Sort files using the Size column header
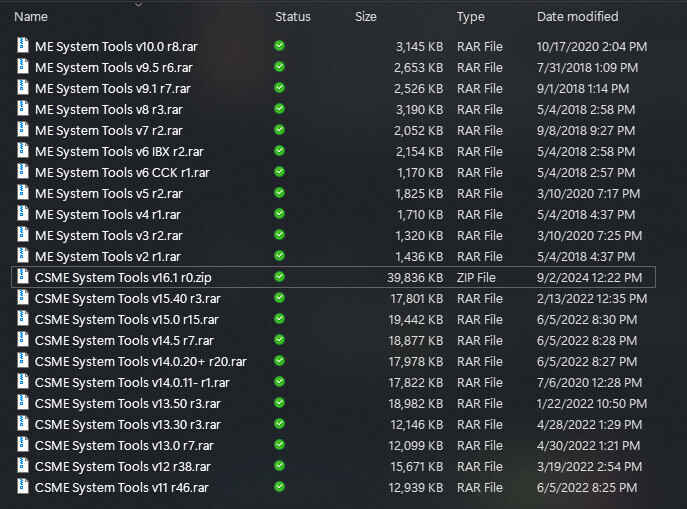This screenshot has width=687, height=509. click(366, 17)
